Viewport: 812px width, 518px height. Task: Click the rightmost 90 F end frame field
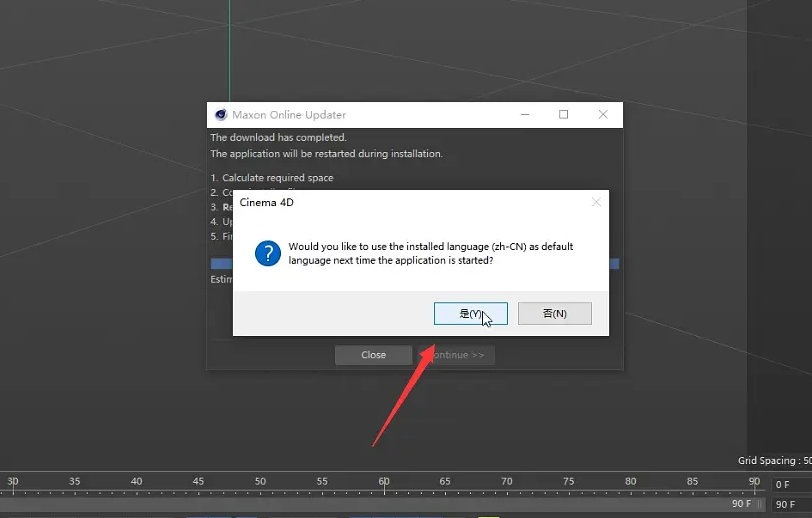click(790, 505)
